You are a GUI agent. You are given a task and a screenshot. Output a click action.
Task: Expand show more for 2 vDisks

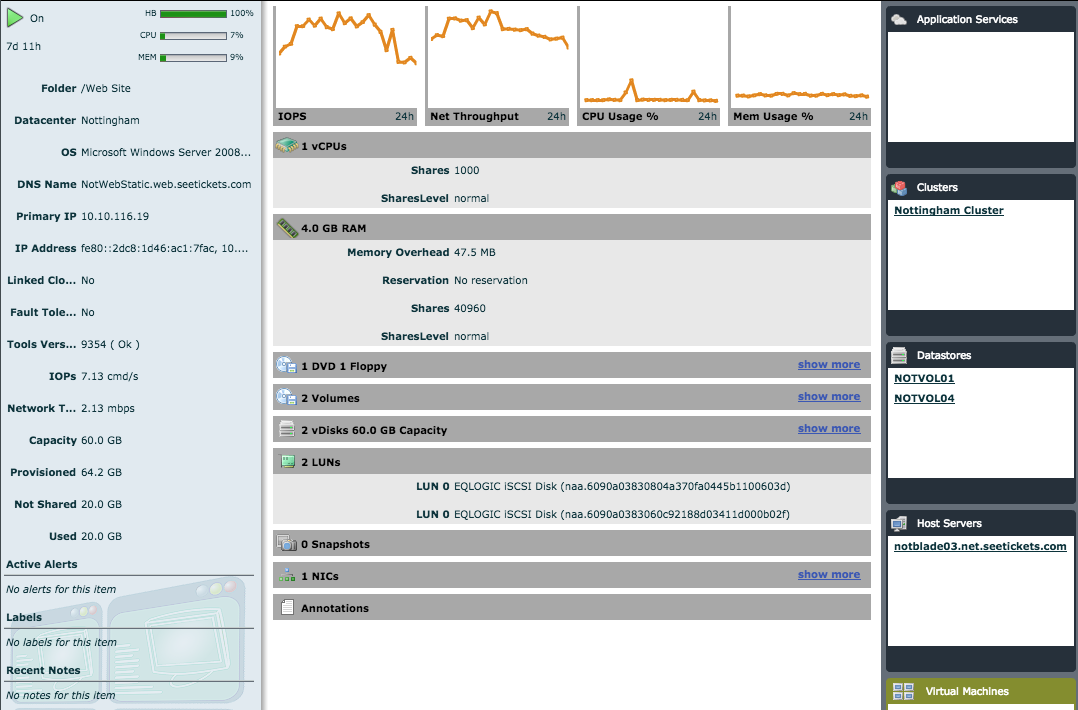(x=828, y=428)
